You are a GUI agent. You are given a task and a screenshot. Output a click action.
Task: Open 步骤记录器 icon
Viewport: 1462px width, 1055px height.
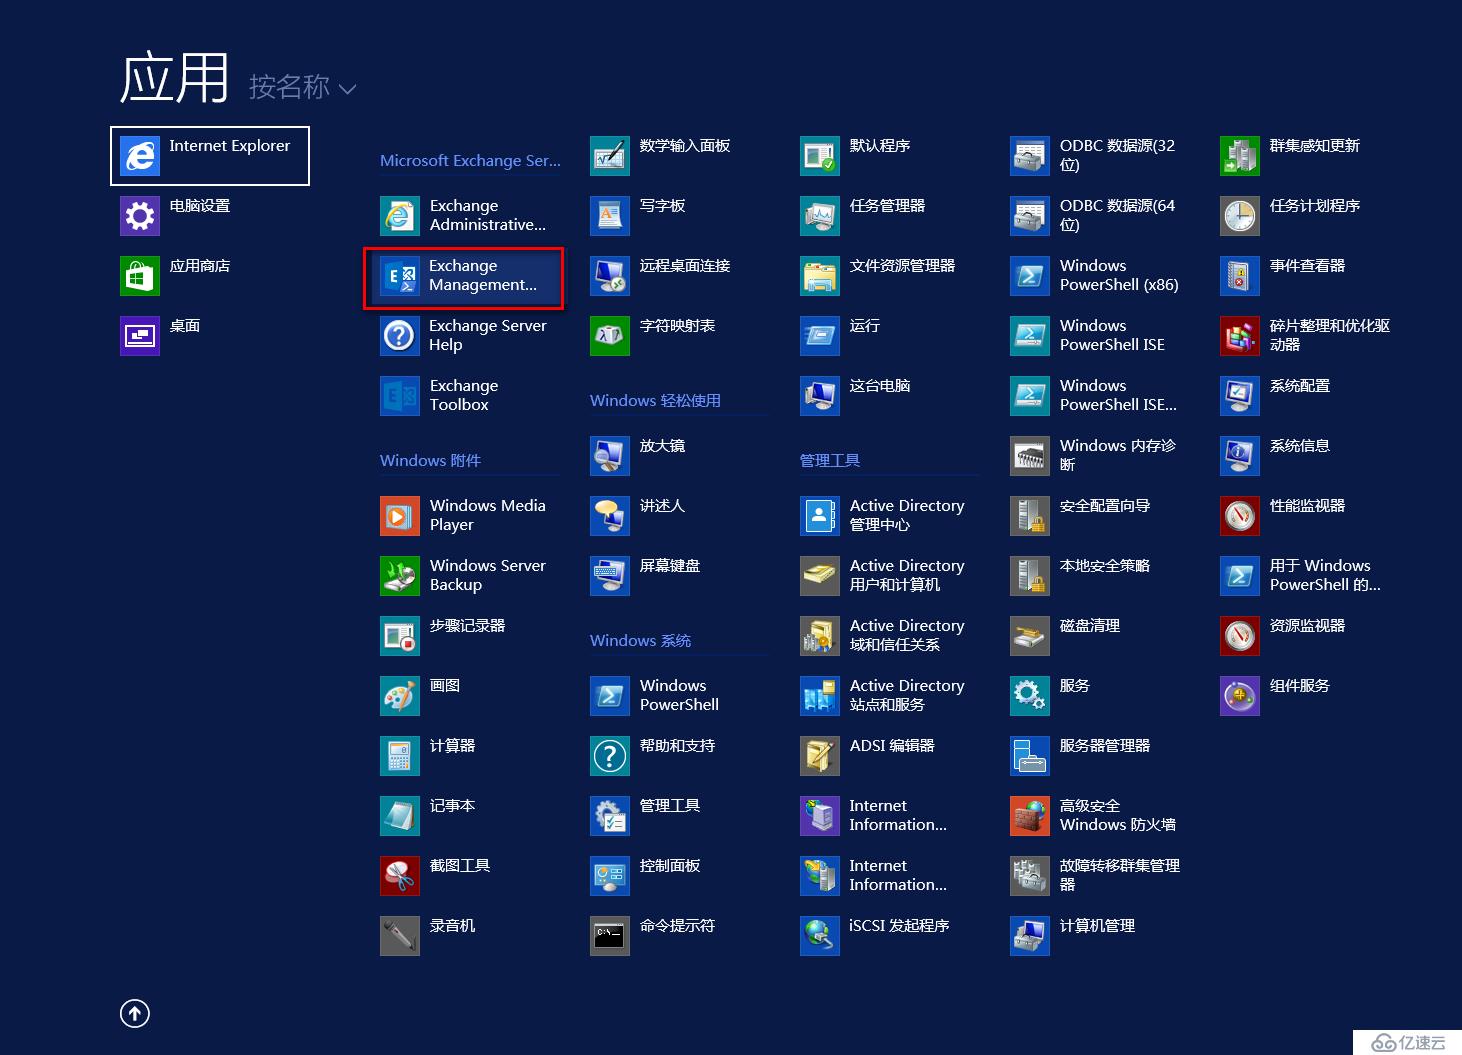pyautogui.click(x=400, y=636)
